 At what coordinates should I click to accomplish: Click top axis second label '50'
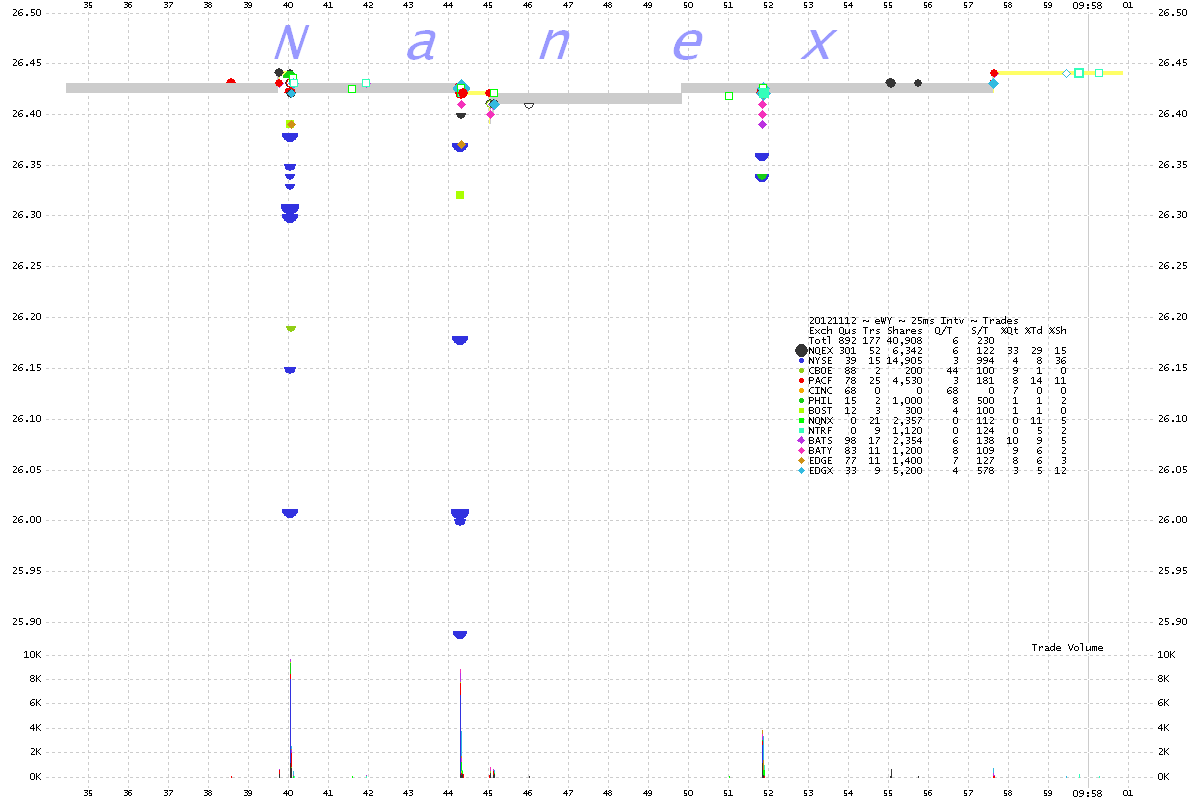688,5
